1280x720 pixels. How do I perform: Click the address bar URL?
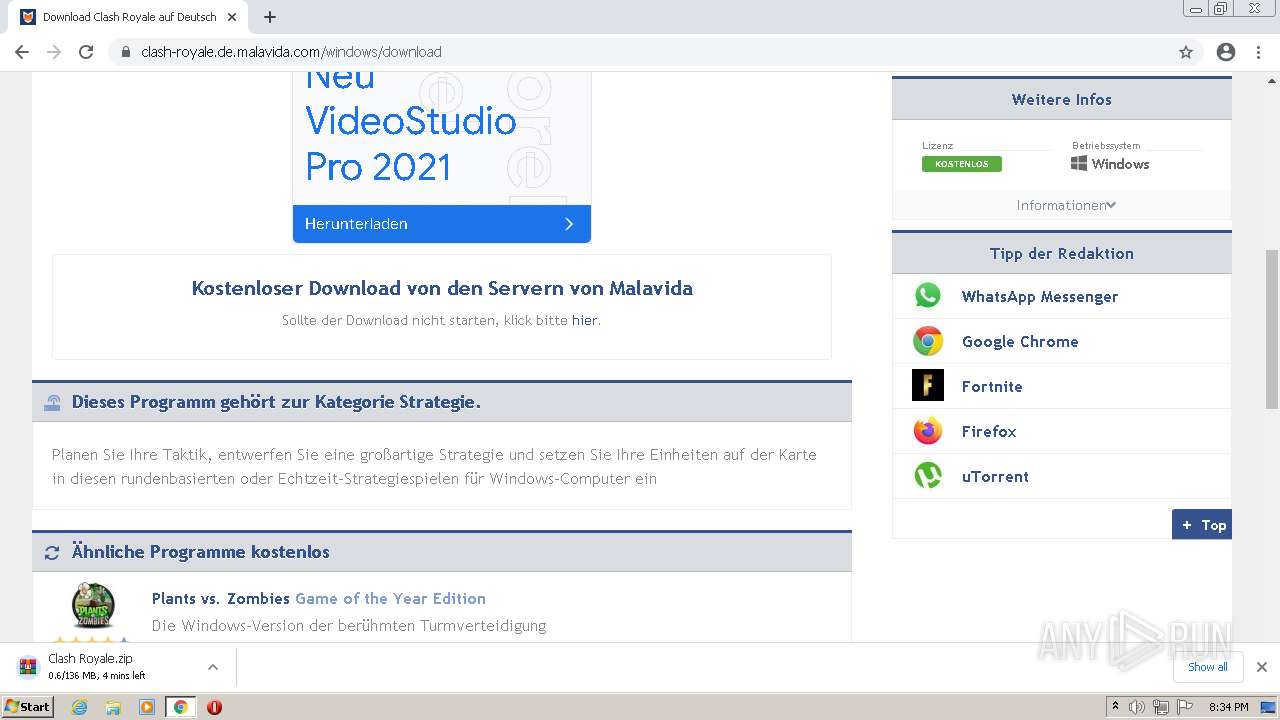[291, 52]
